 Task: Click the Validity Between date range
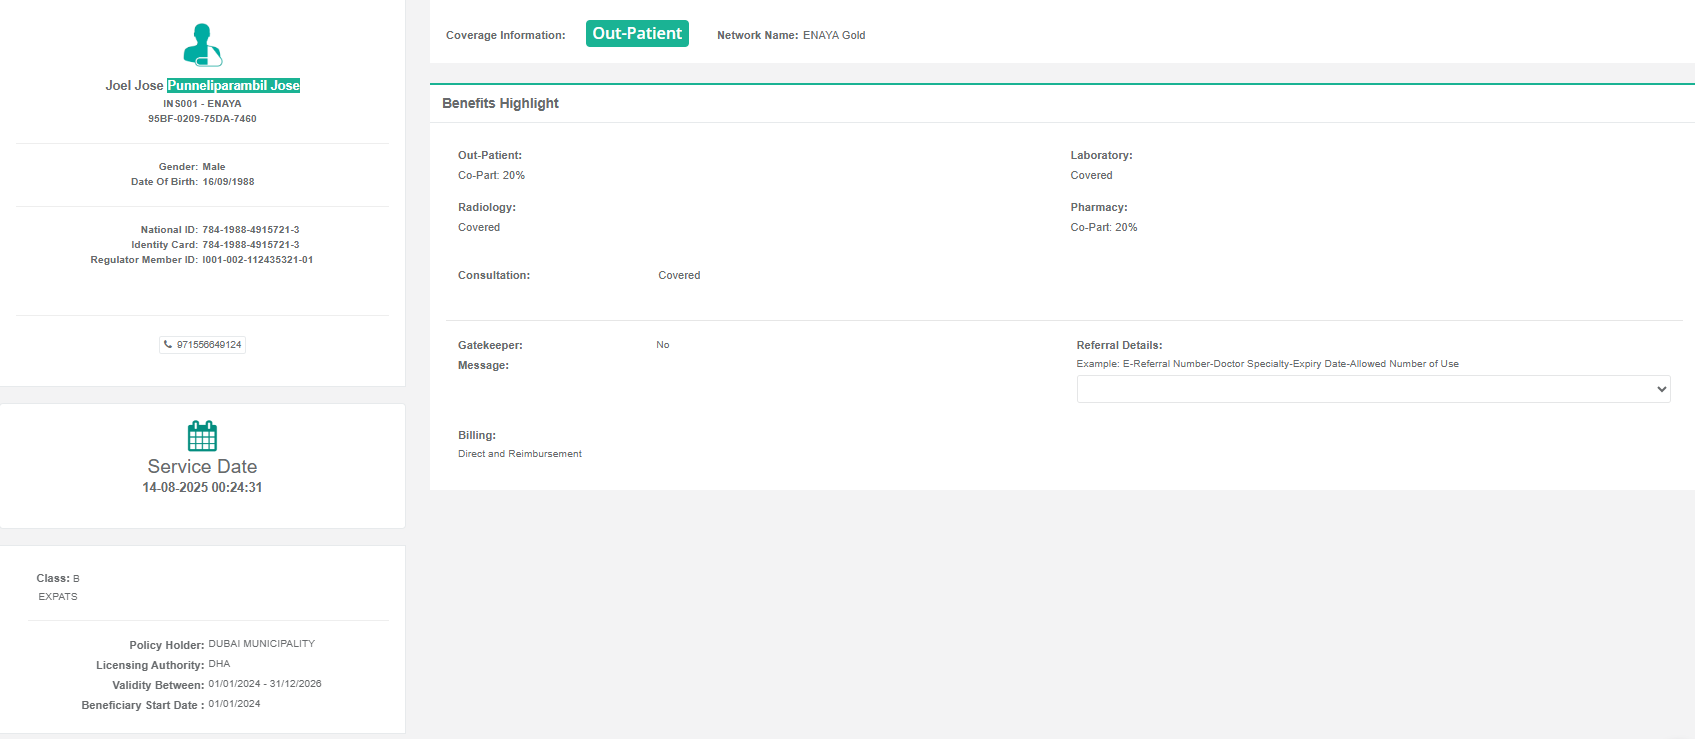[265, 684]
